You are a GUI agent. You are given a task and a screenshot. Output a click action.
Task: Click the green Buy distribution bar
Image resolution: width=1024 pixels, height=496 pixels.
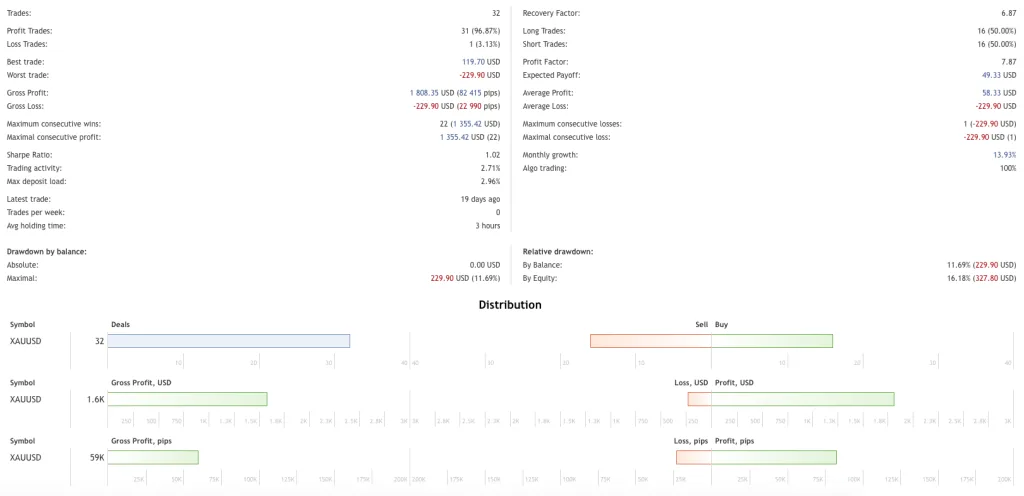point(772,341)
